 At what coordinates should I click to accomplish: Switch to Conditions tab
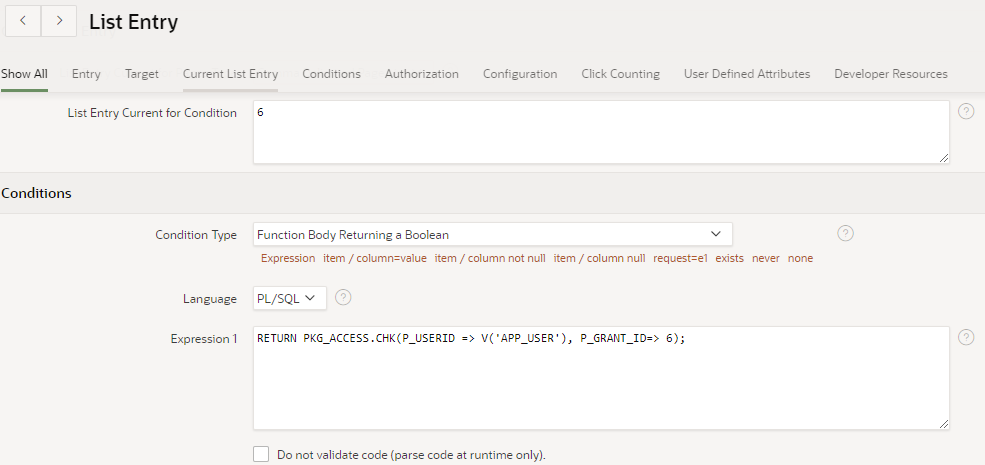coord(332,74)
